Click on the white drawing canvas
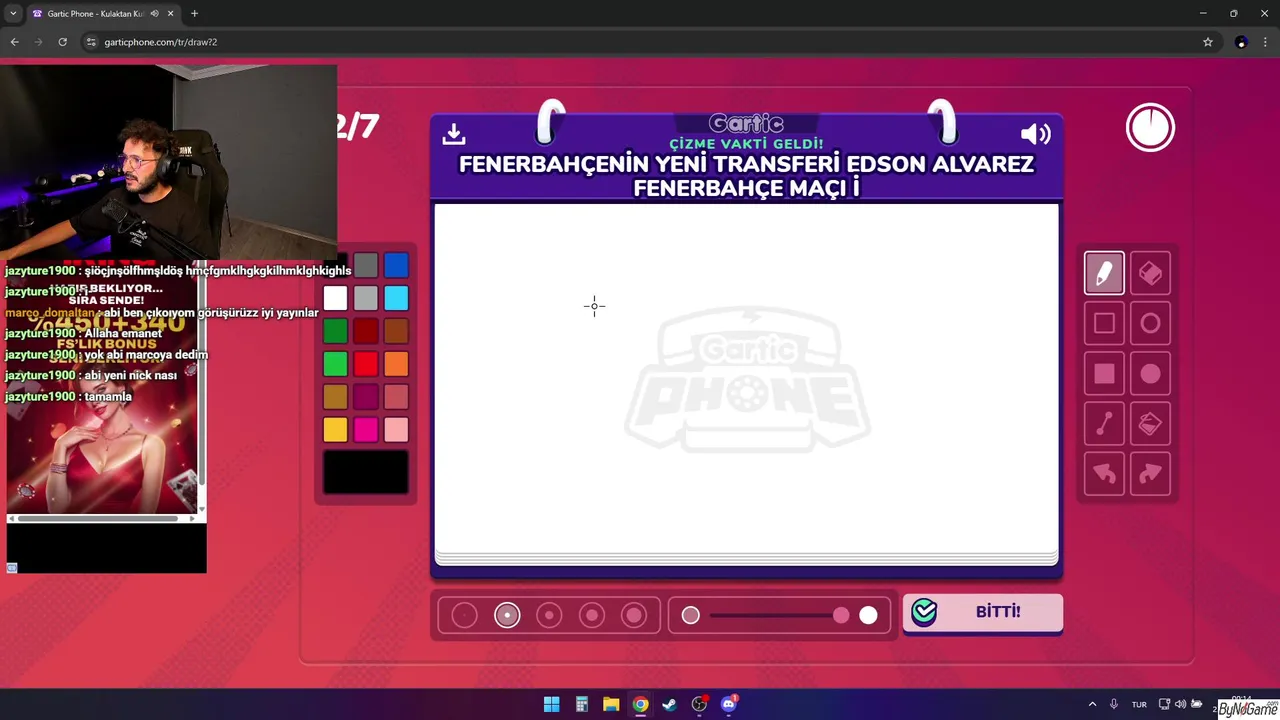The height and width of the screenshot is (720, 1280). pyautogui.click(x=746, y=378)
